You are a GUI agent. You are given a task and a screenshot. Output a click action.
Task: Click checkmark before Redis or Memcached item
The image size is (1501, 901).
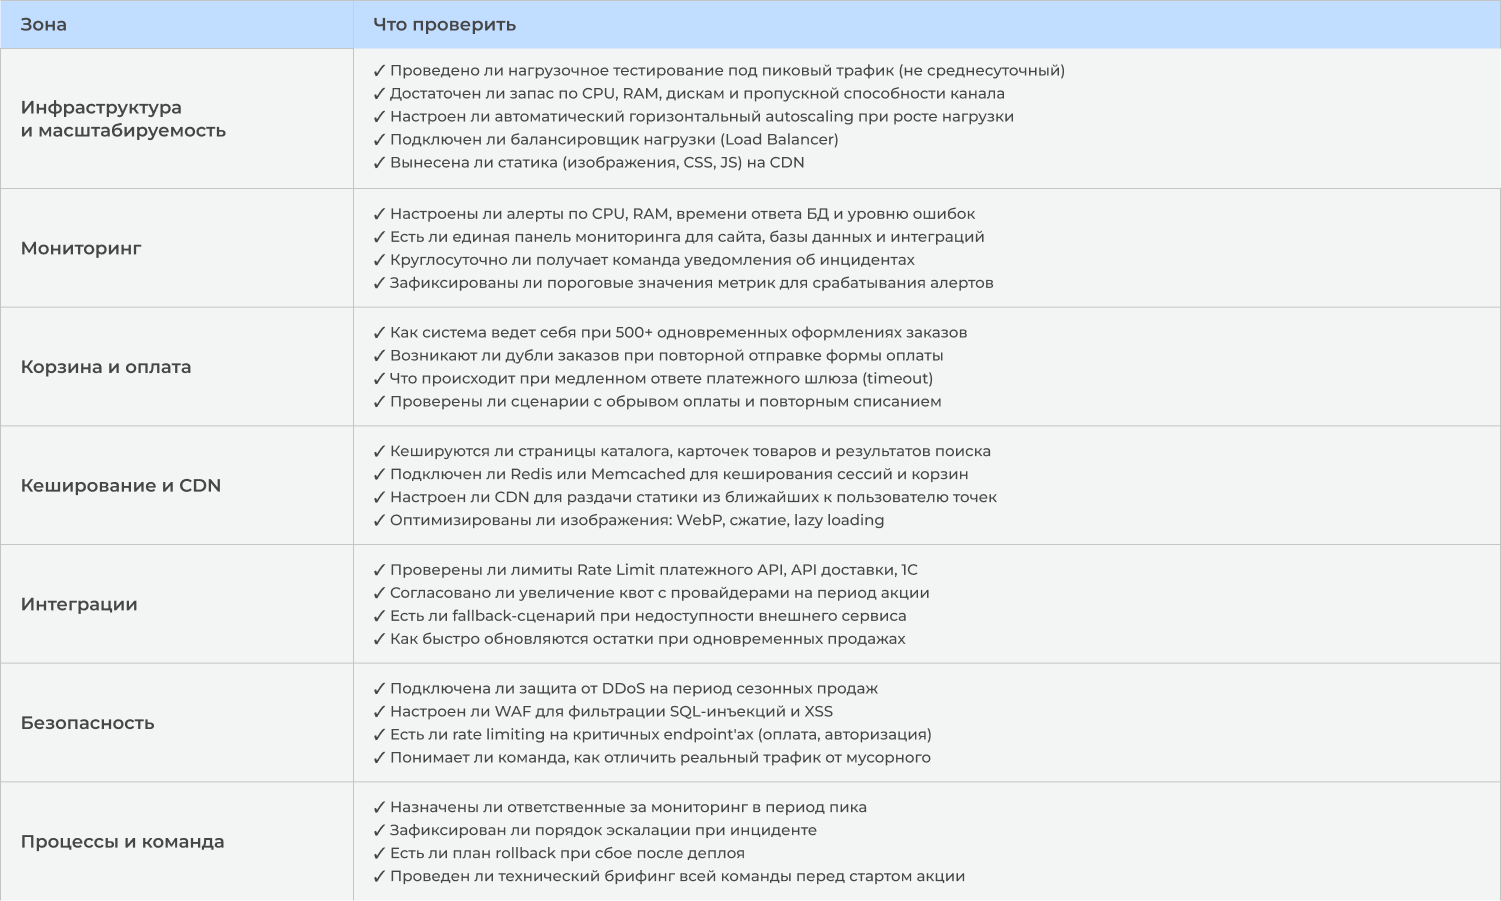379,475
